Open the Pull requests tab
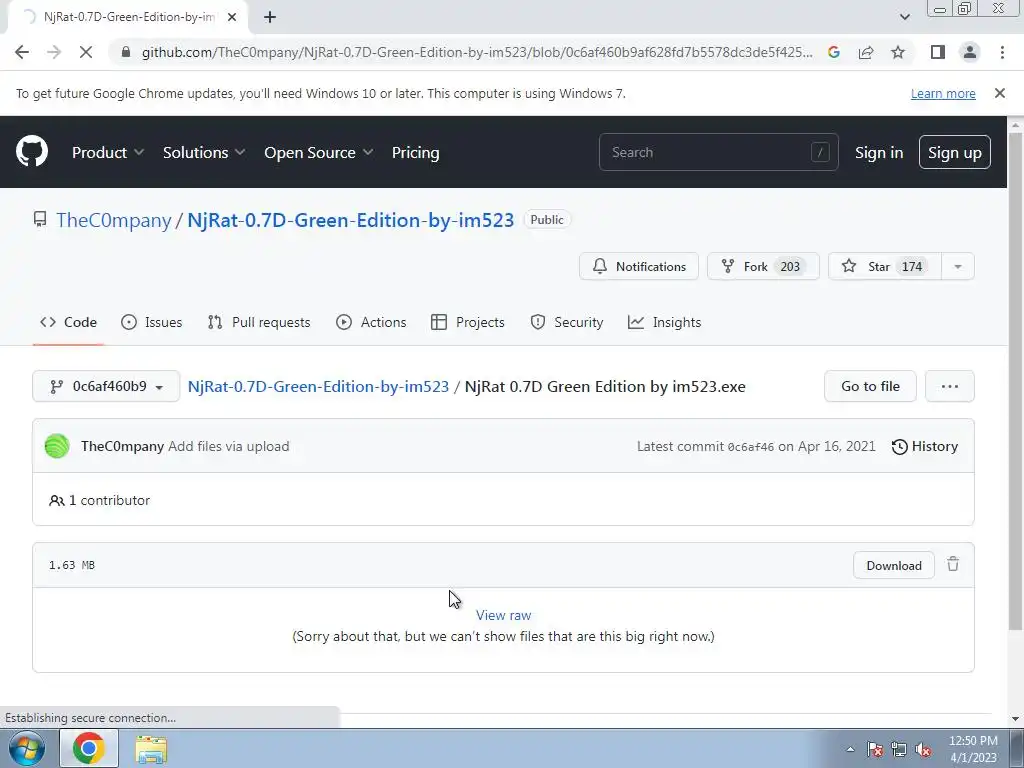Image resolution: width=1024 pixels, height=768 pixels. [x=259, y=322]
